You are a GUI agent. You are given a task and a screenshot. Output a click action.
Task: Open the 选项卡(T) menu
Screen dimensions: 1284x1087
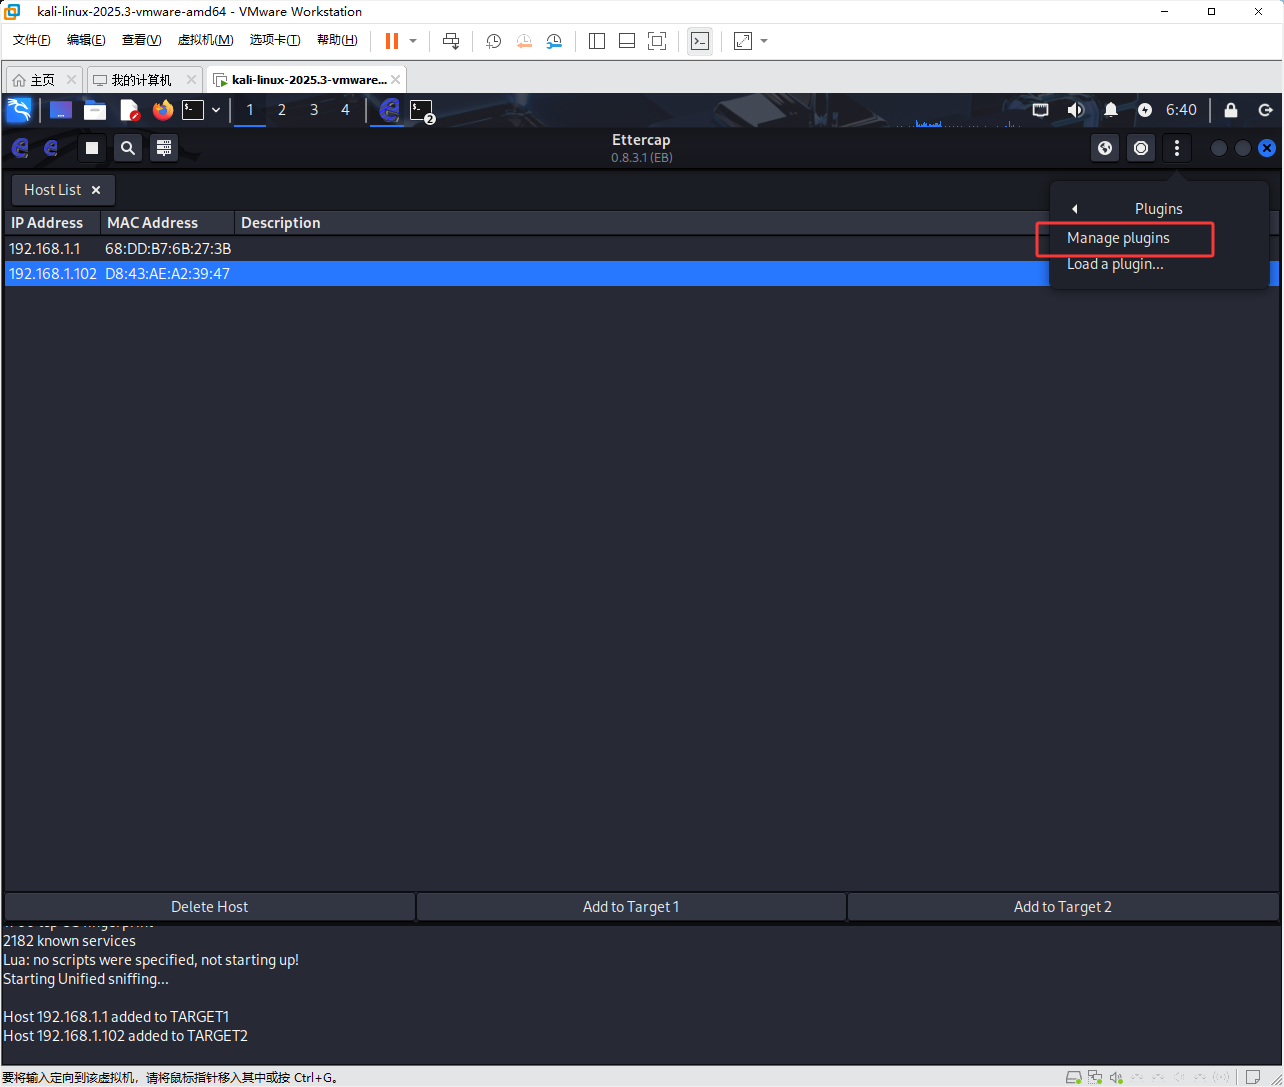pyautogui.click(x=275, y=40)
